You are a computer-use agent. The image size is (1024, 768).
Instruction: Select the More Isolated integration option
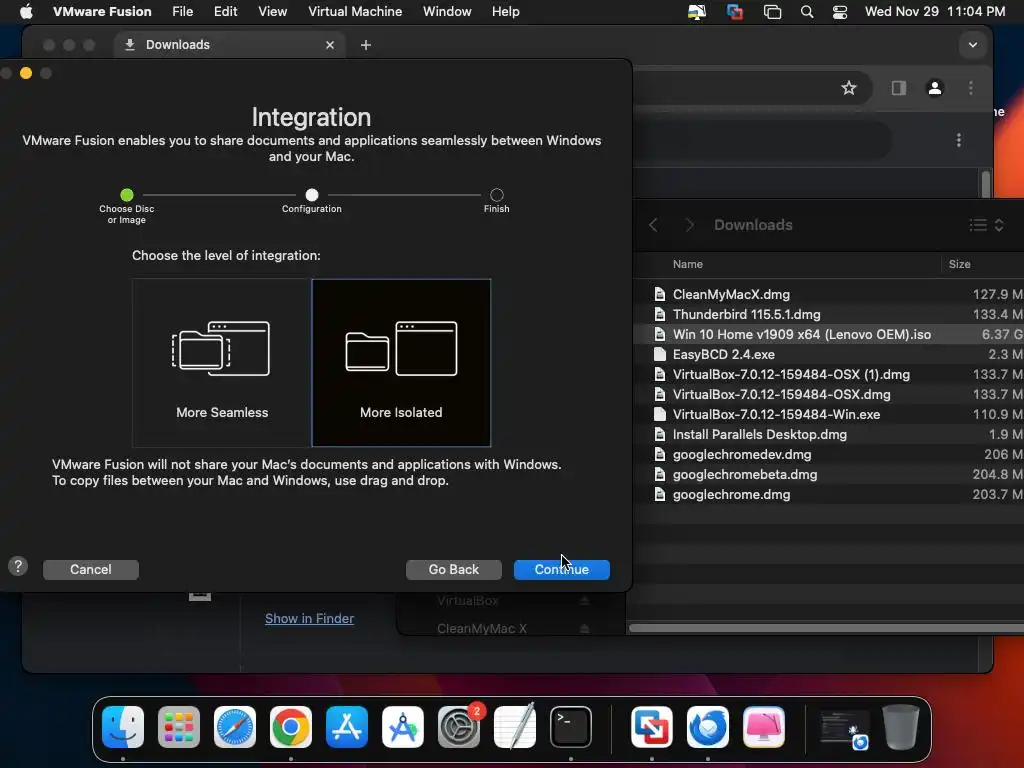(x=401, y=362)
